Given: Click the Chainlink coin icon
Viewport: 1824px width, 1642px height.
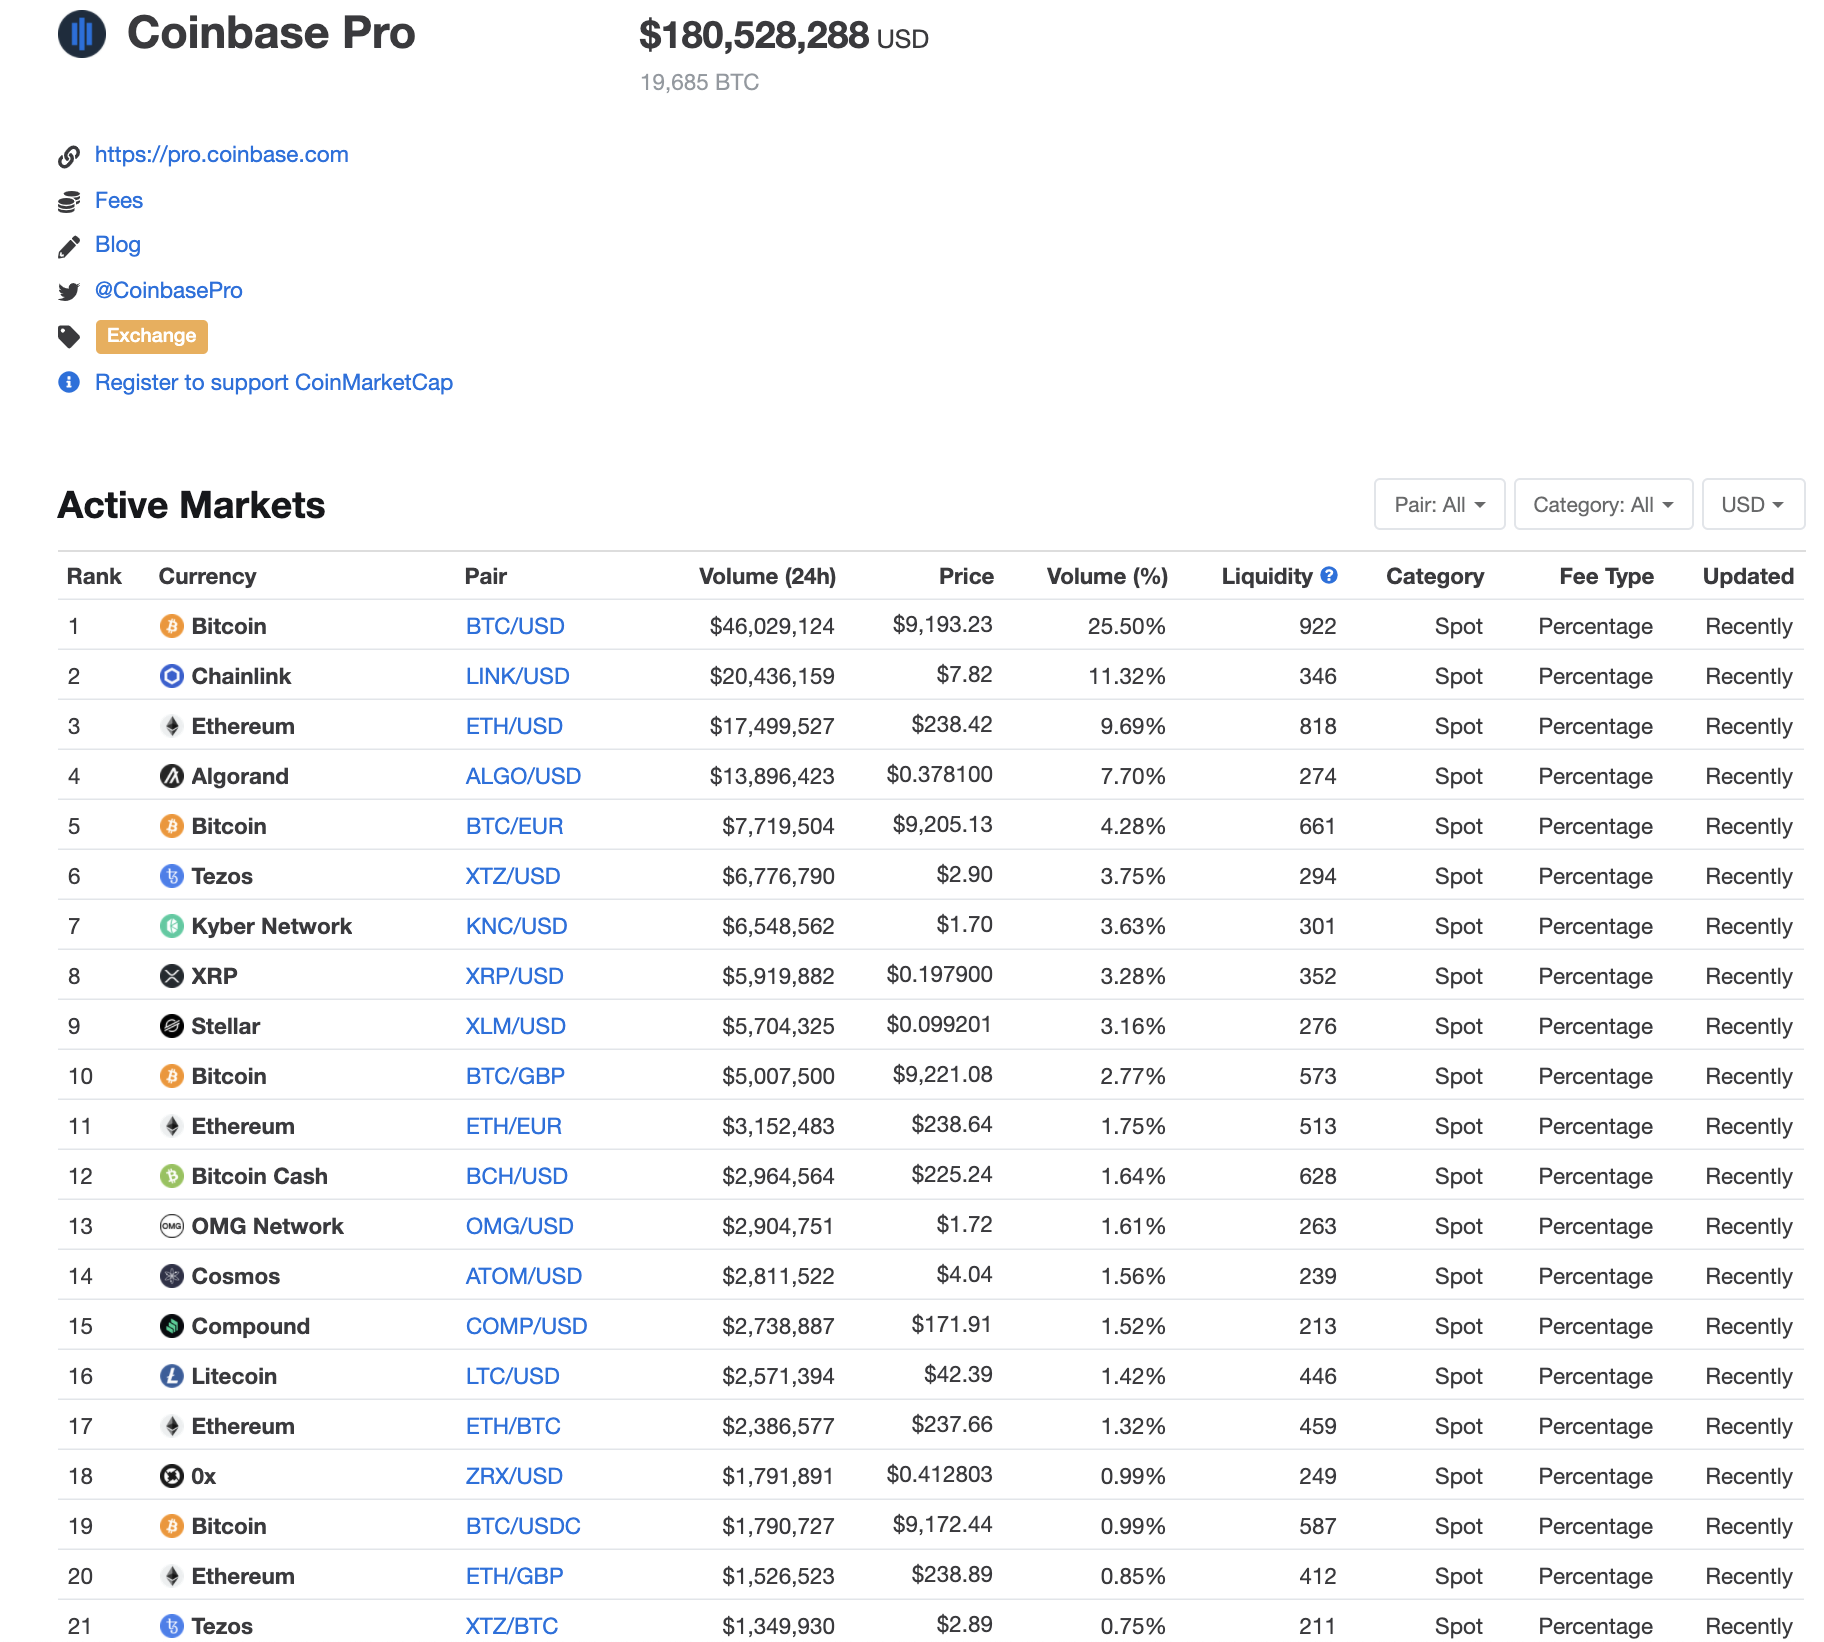Looking at the screenshot, I should pyautogui.click(x=172, y=676).
